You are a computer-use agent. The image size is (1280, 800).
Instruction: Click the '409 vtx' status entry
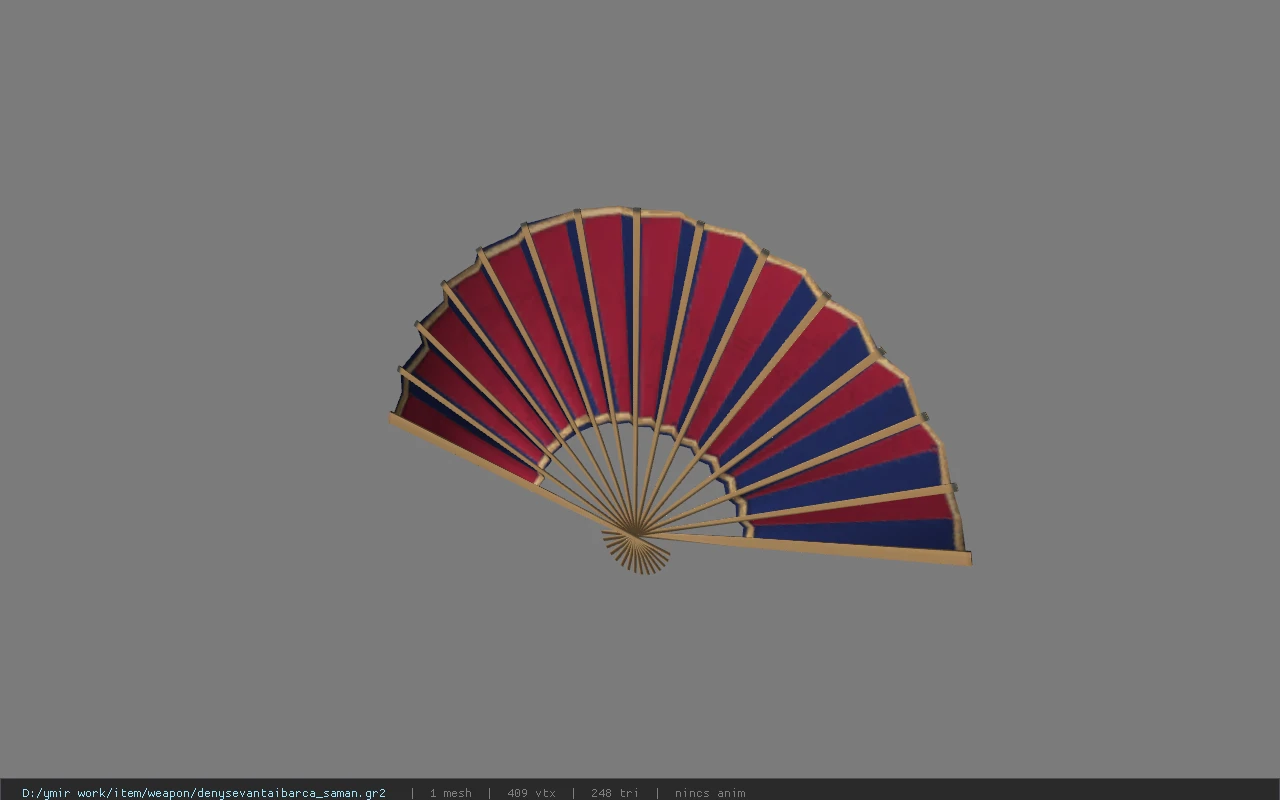pyautogui.click(x=531, y=793)
